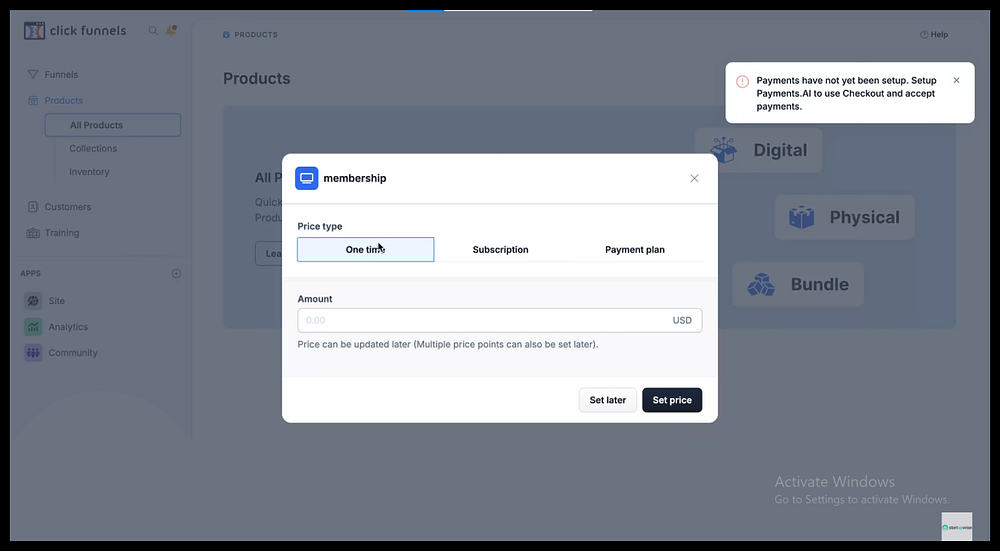Click the Customers icon in sidebar
Screen dimensions: 1000x551
tap(33, 207)
